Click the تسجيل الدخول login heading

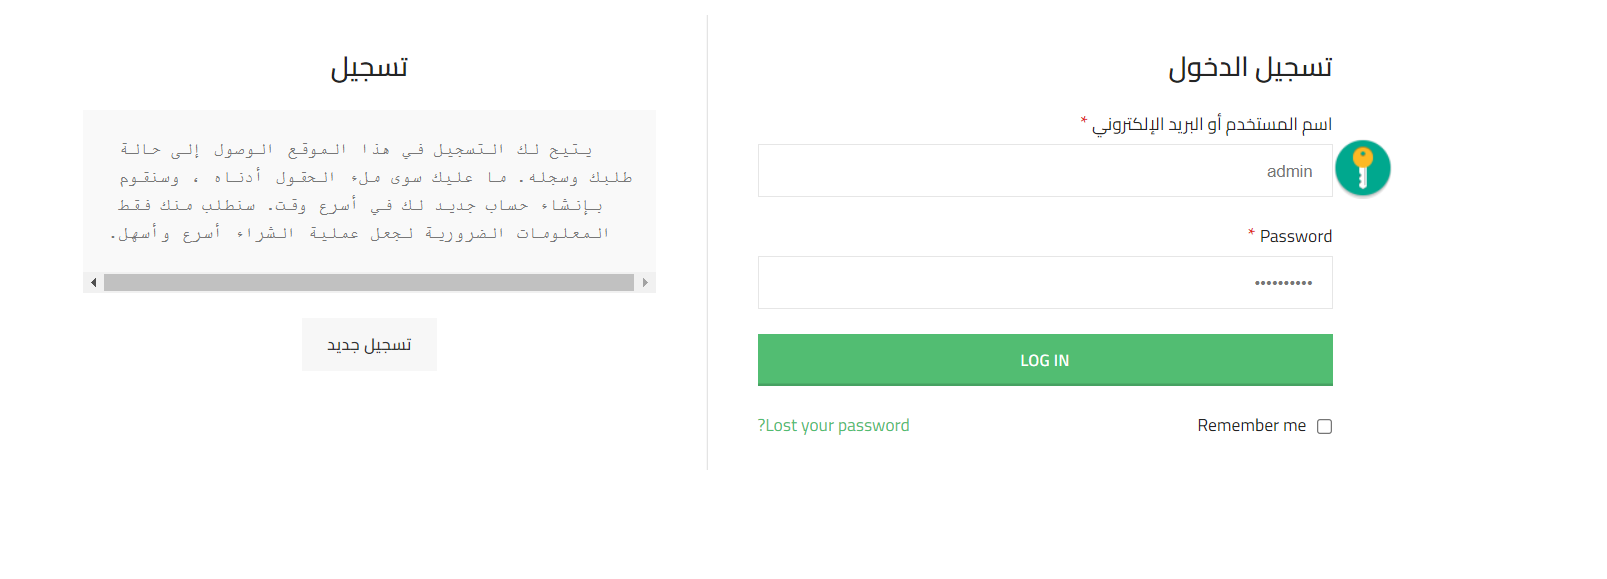[x=1249, y=68]
